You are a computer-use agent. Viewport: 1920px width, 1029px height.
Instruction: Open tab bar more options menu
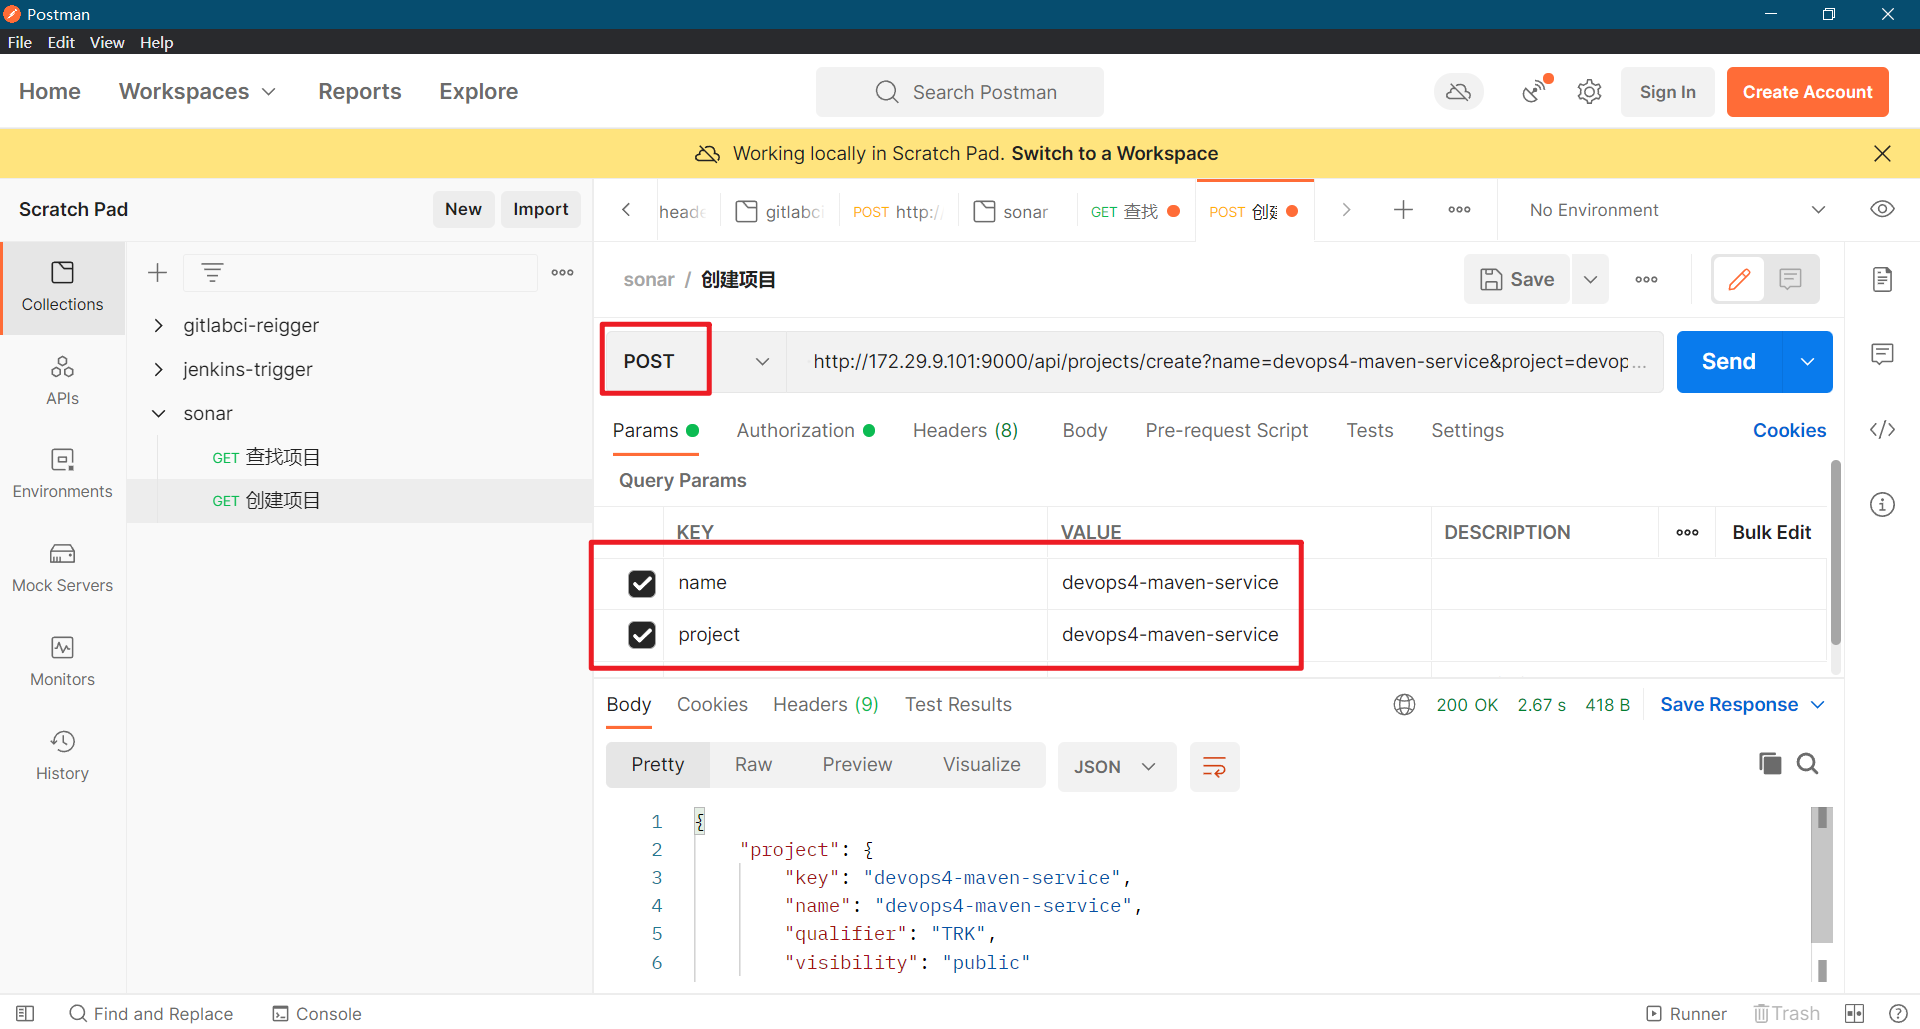click(x=1459, y=209)
